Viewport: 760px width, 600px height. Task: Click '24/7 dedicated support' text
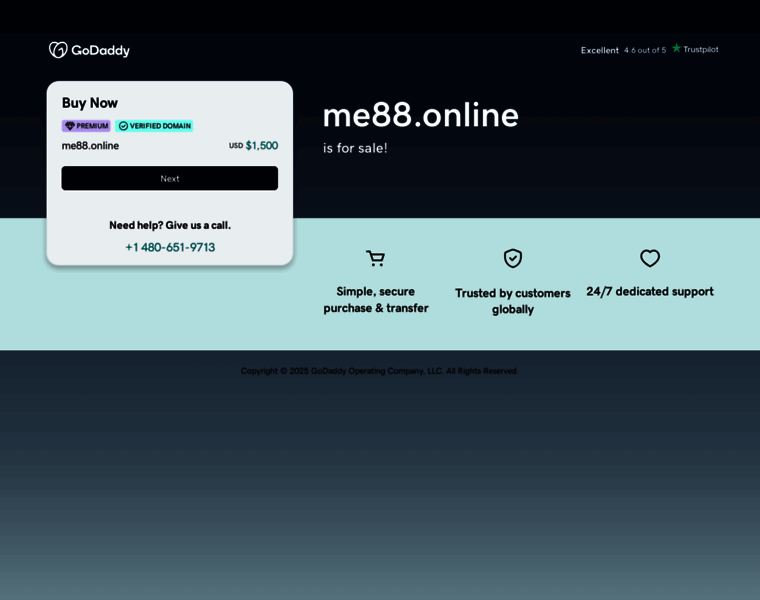pyautogui.click(x=650, y=291)
